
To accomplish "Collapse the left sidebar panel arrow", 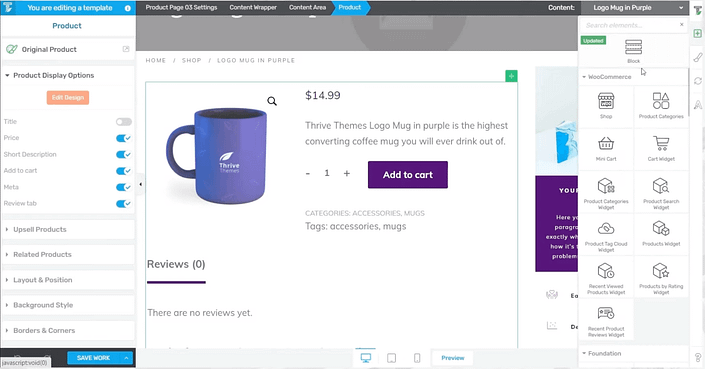I will [140, 184].
